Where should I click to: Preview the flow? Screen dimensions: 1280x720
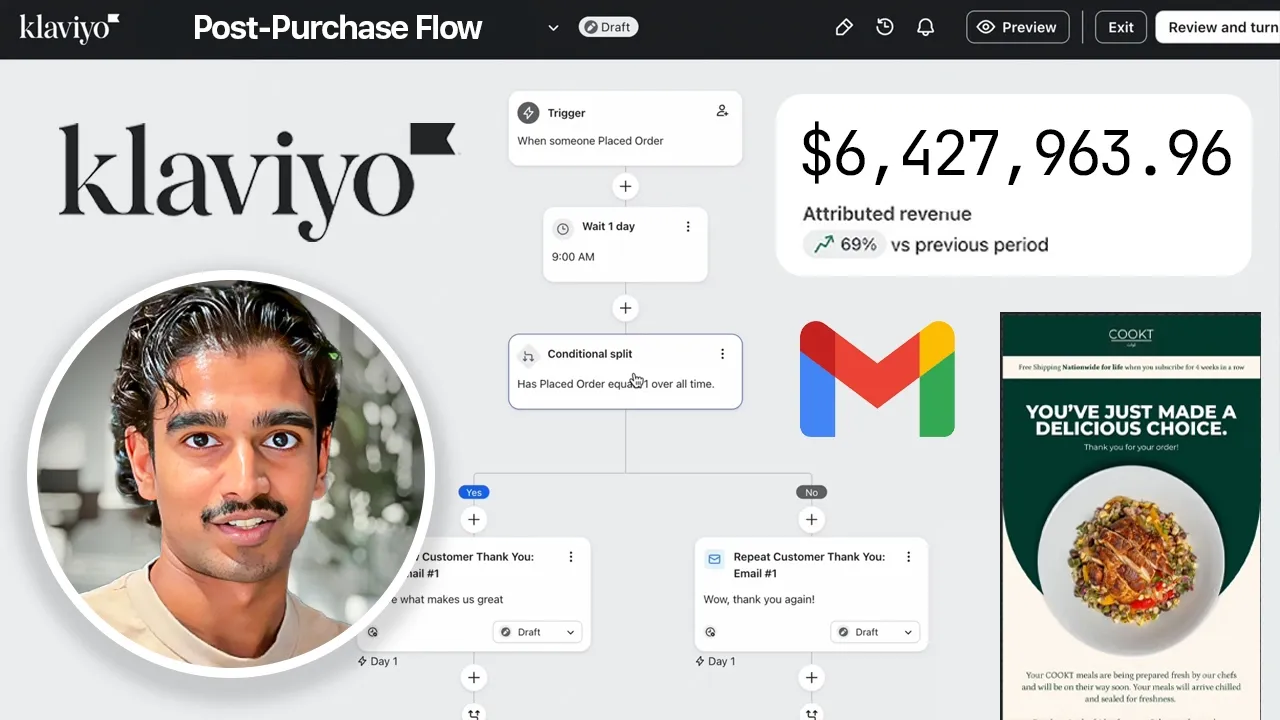[1017, 27]
